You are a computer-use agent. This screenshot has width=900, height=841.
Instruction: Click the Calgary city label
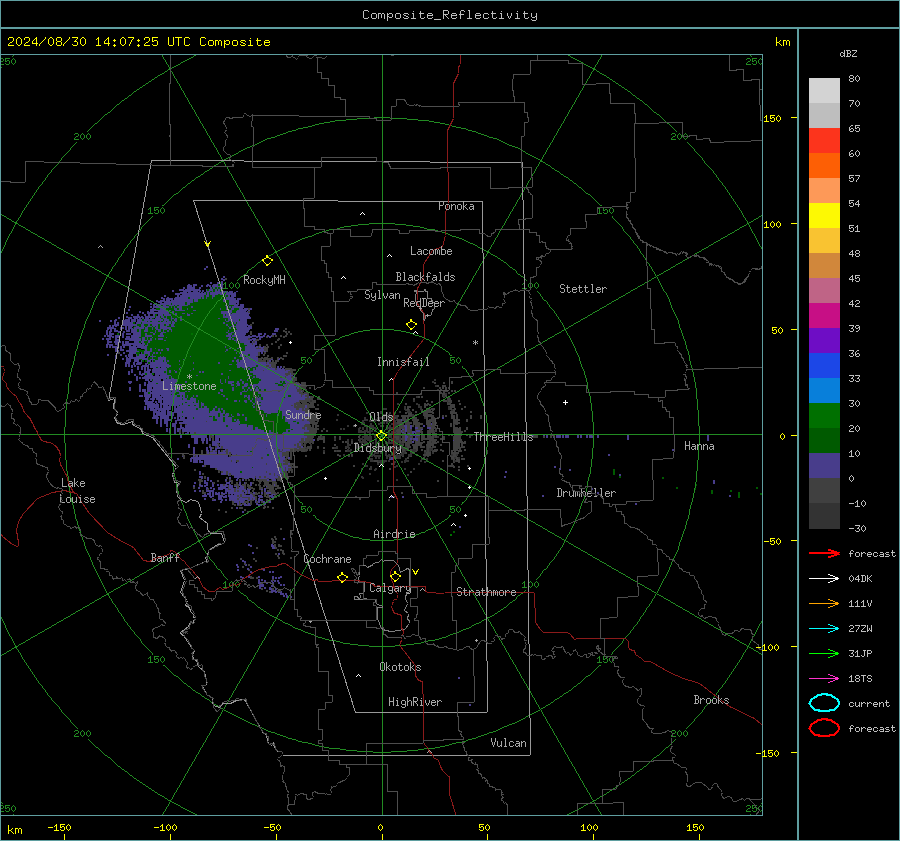(x=390, y=588)
